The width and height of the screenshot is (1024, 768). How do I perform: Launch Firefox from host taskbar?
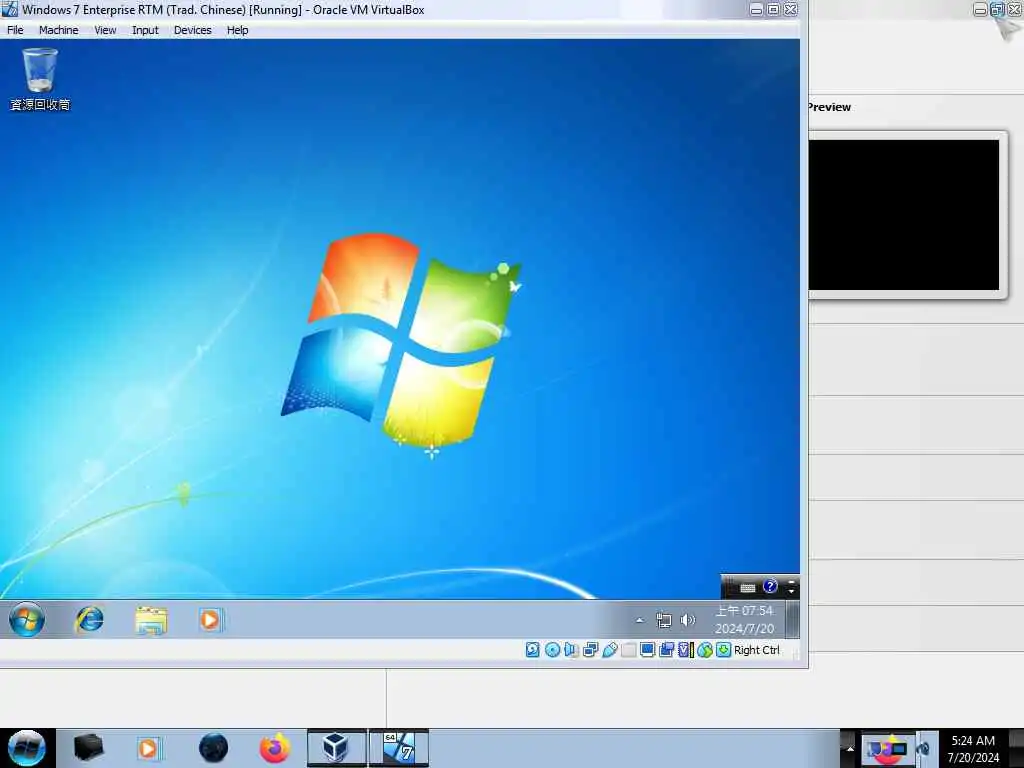click(x=275, y=748)
